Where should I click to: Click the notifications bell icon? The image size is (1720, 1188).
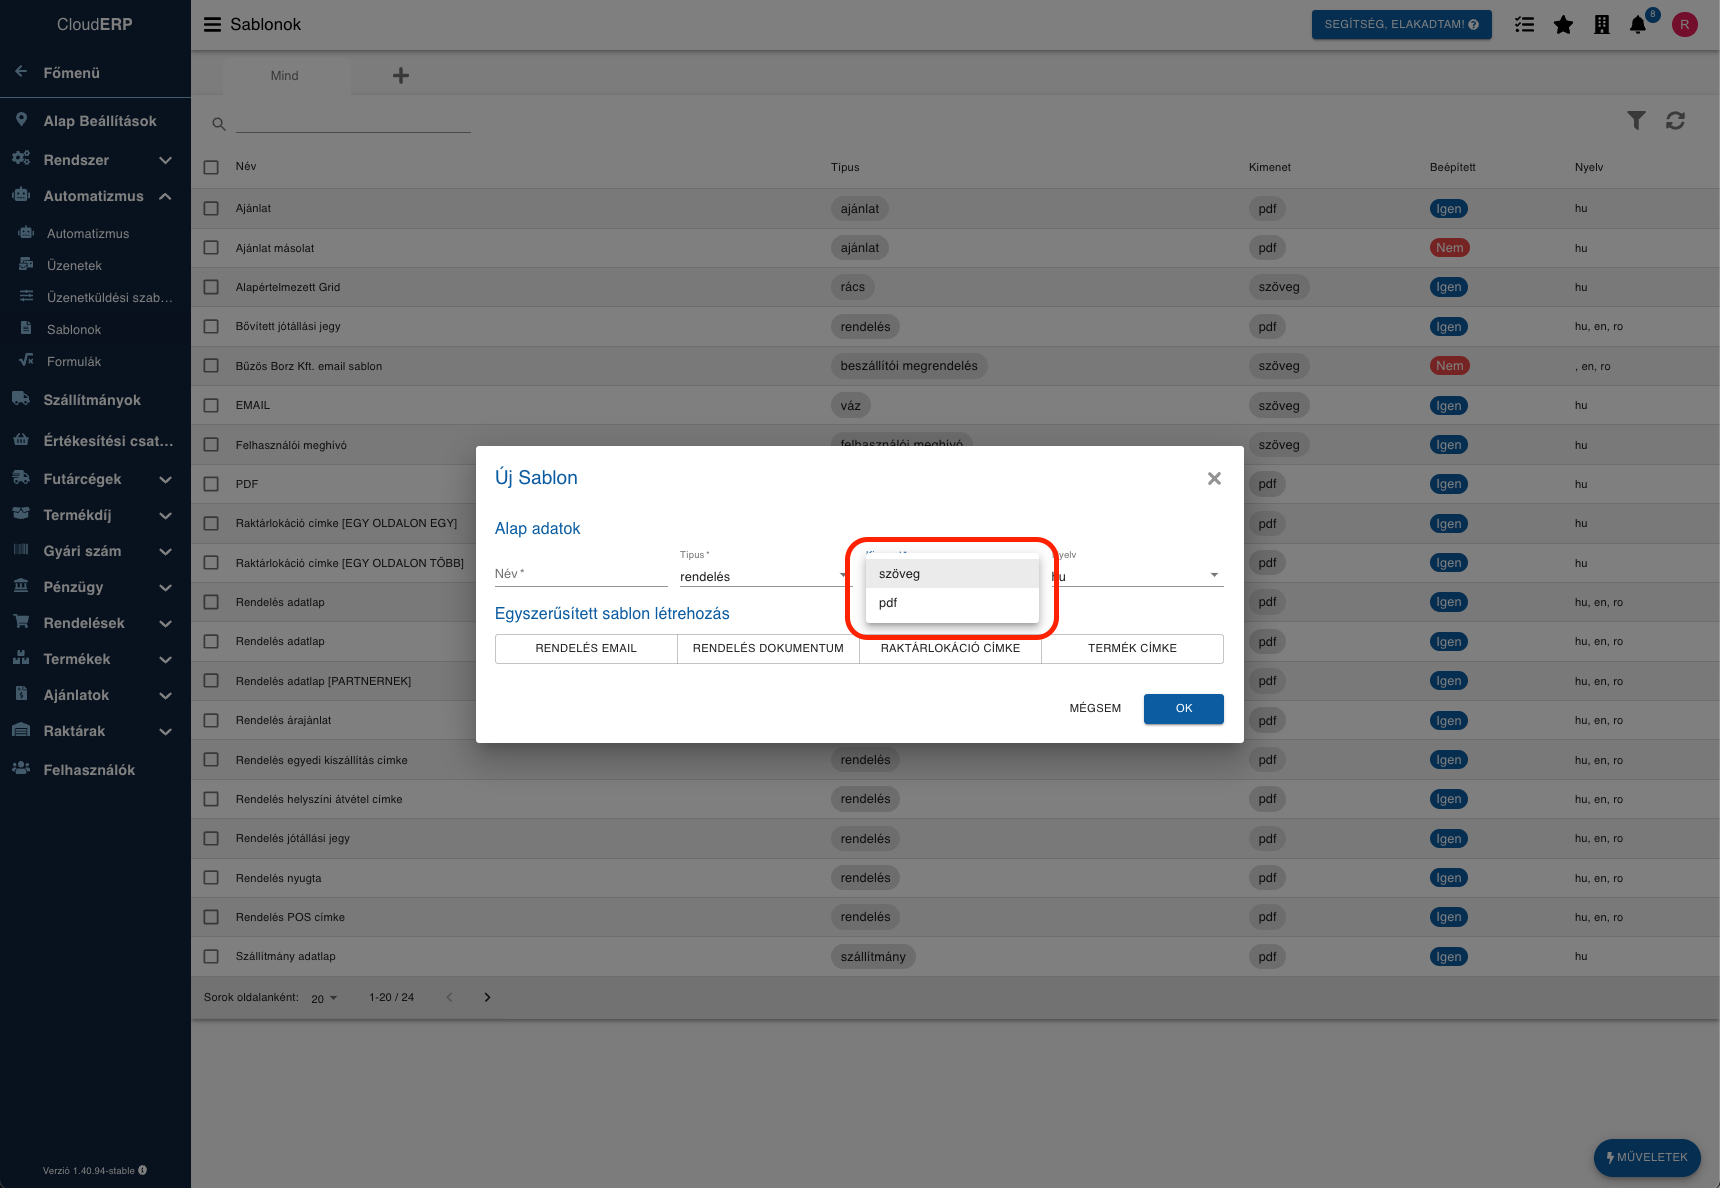(1637, 25)
